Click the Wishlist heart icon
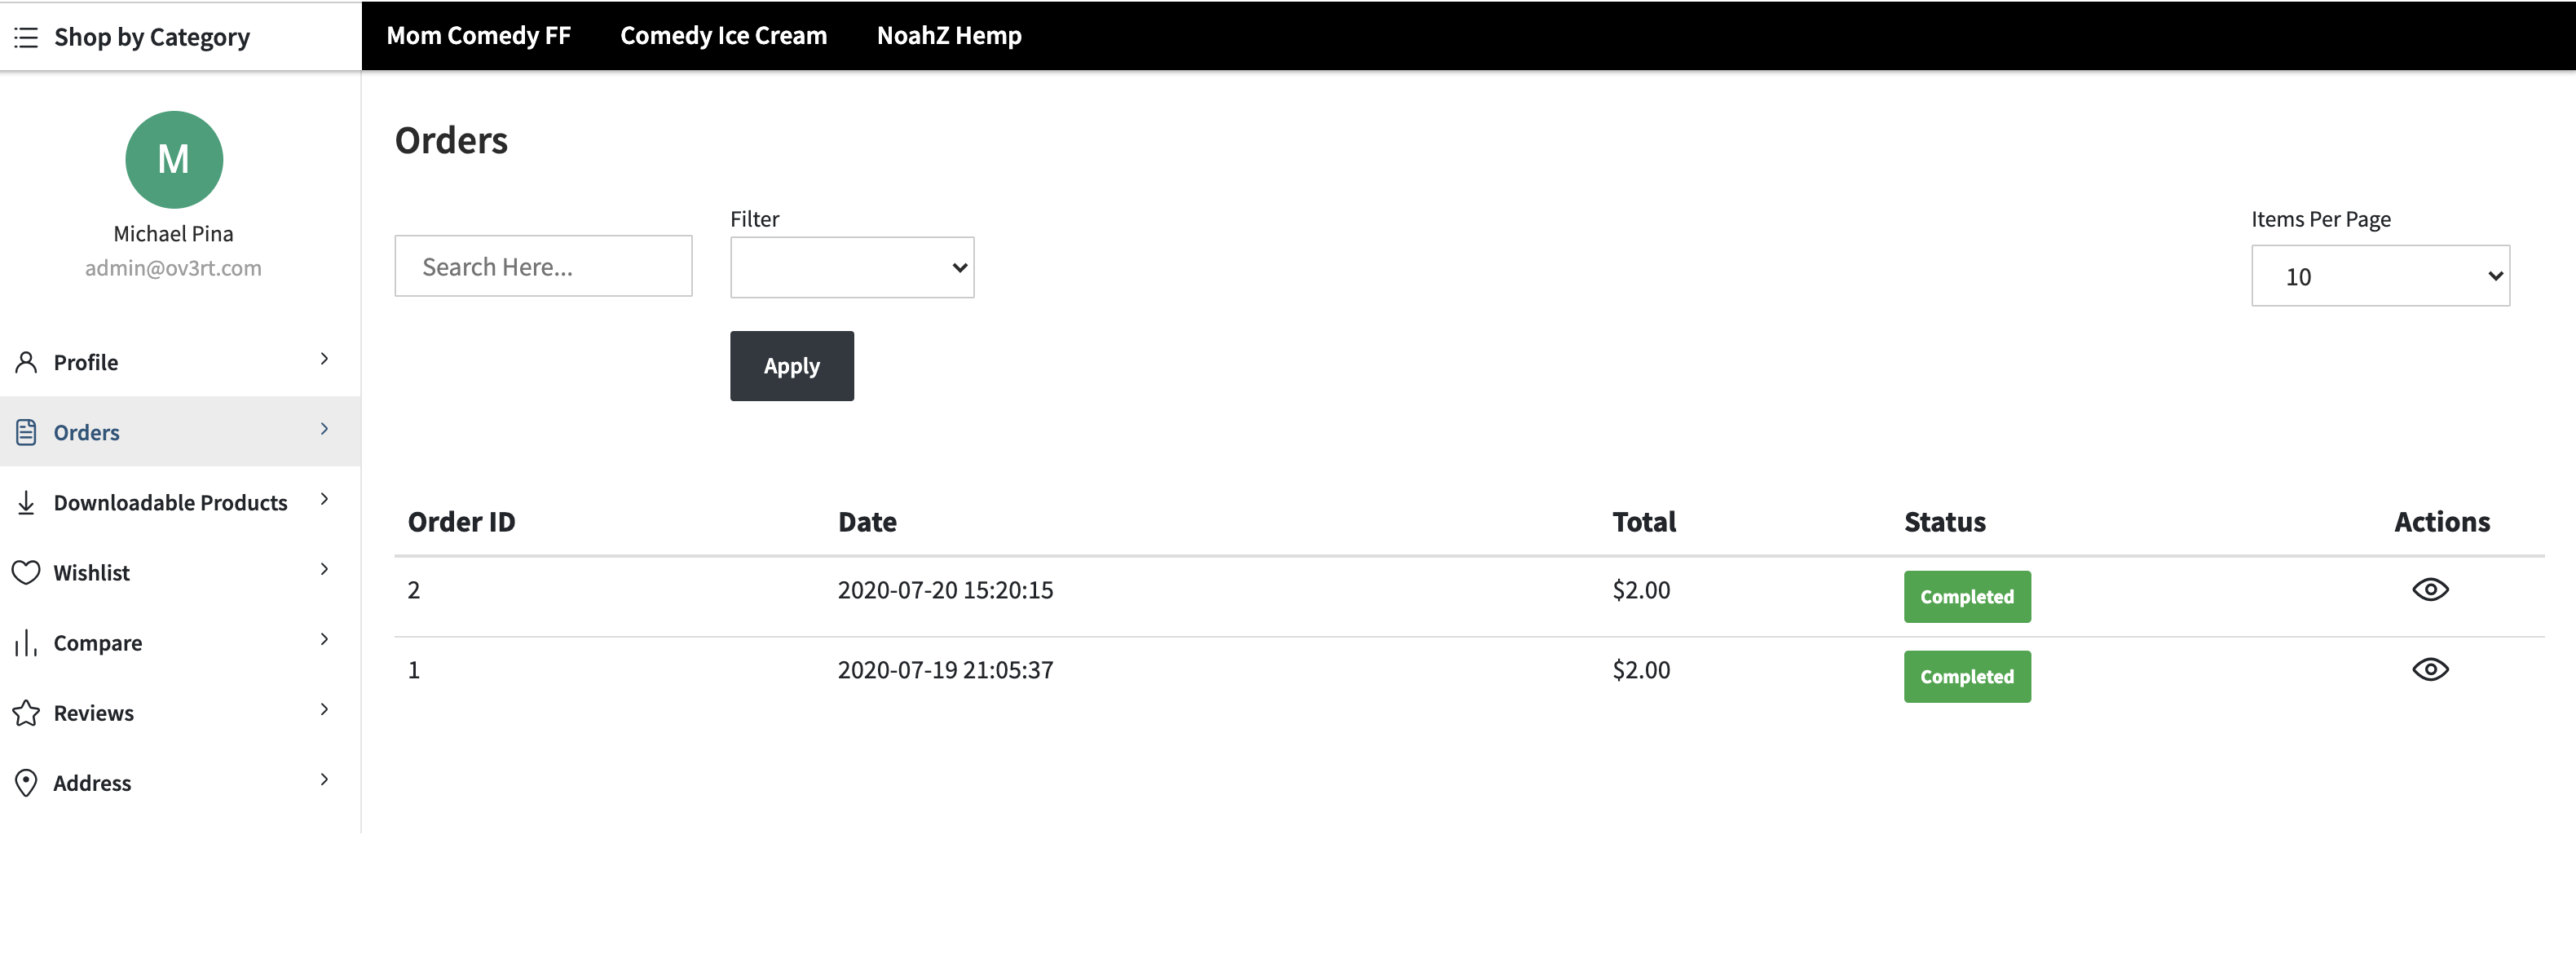2576x967 pixels. (26, 572)
